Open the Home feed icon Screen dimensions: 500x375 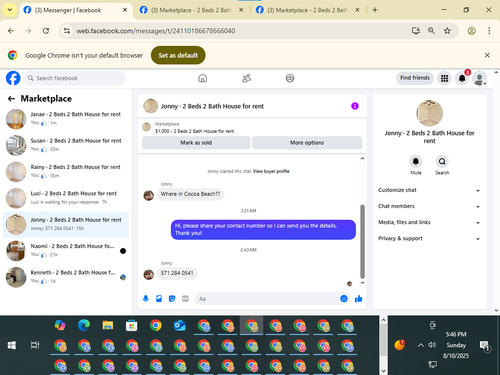(x=202, y=78)
